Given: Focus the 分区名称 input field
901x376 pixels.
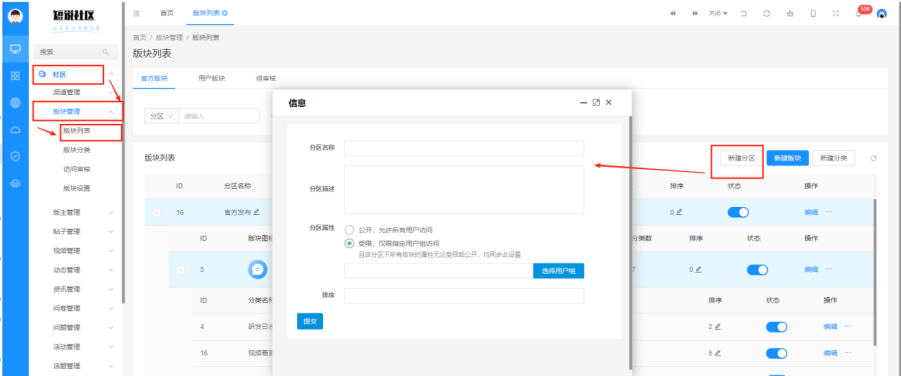Looking at the screenshot, I should [464, 148].
